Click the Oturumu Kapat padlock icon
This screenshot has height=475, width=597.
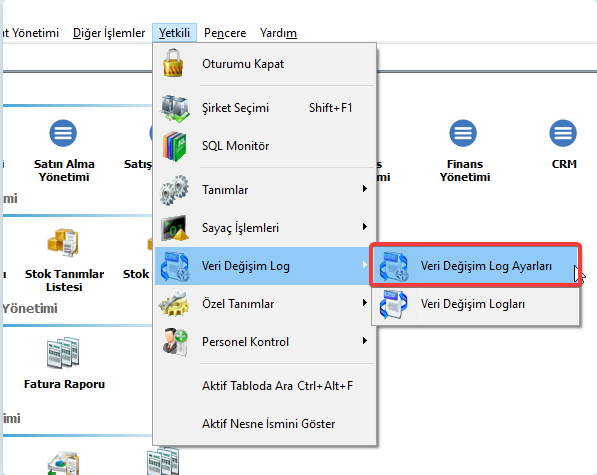(174, 63)
